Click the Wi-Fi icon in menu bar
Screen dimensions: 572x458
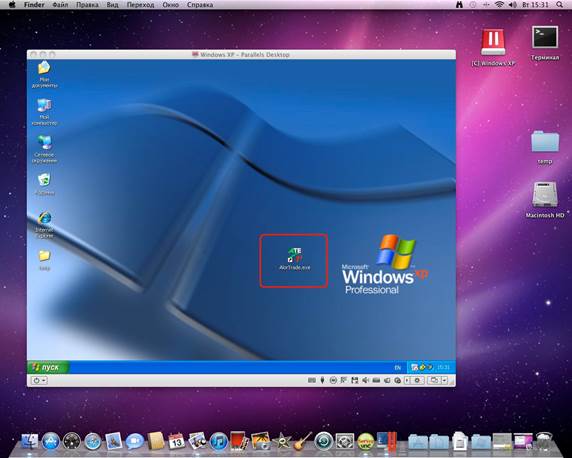pos(499,5)
